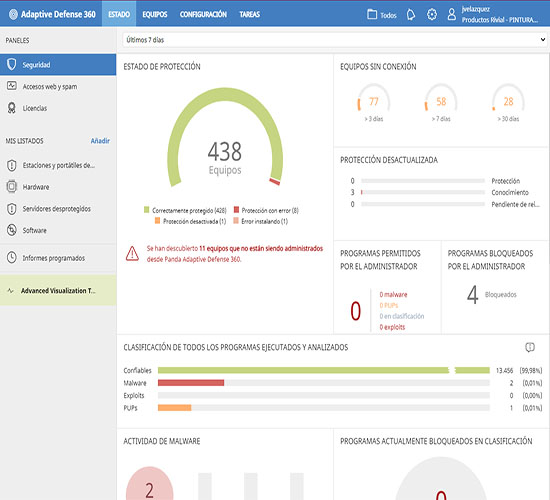
Task: Switch to the ESTADO tab
Action: tap(119, 14)
